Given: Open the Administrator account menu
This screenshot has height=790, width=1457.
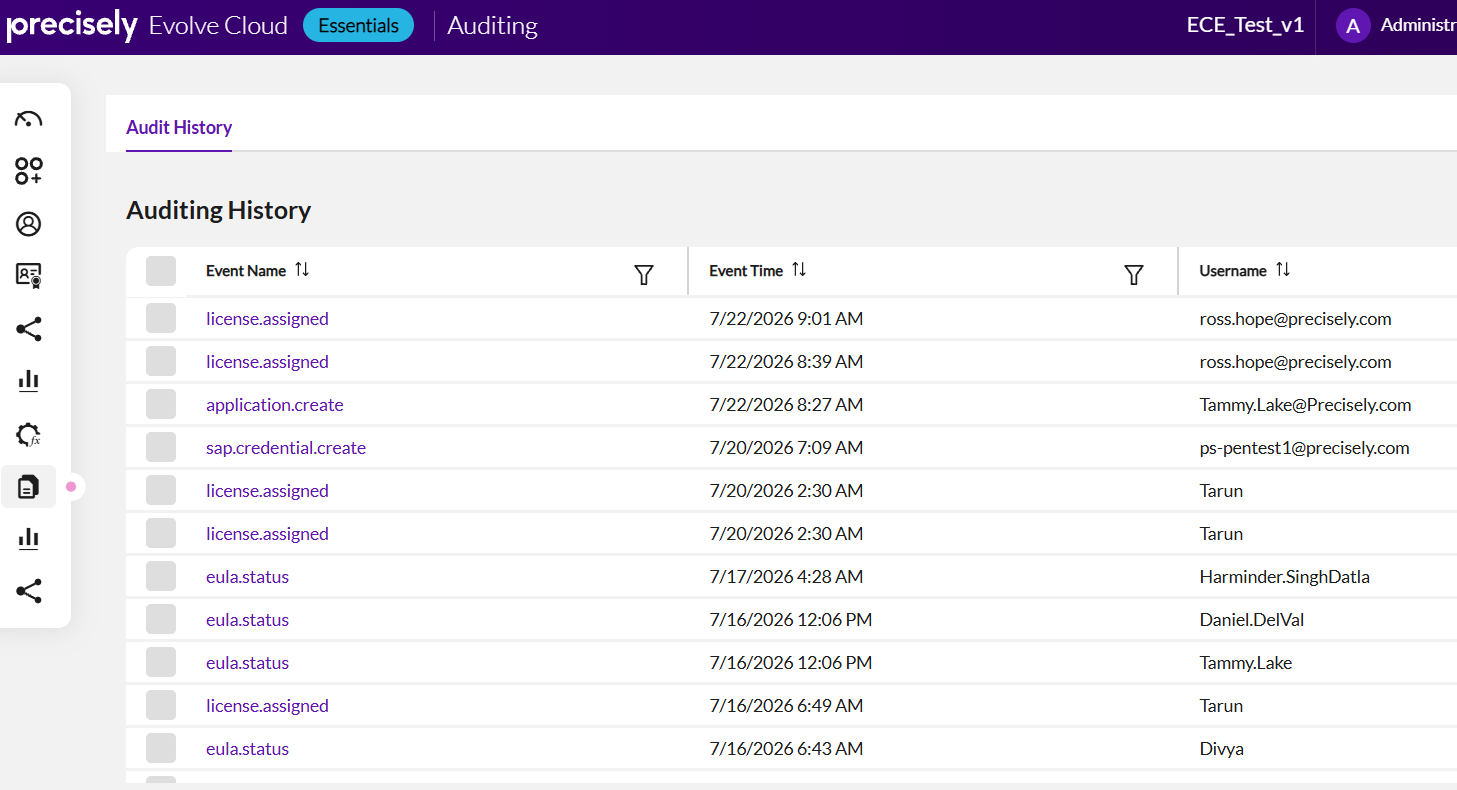Looking at the screenshot, I should pos(1418,26).
